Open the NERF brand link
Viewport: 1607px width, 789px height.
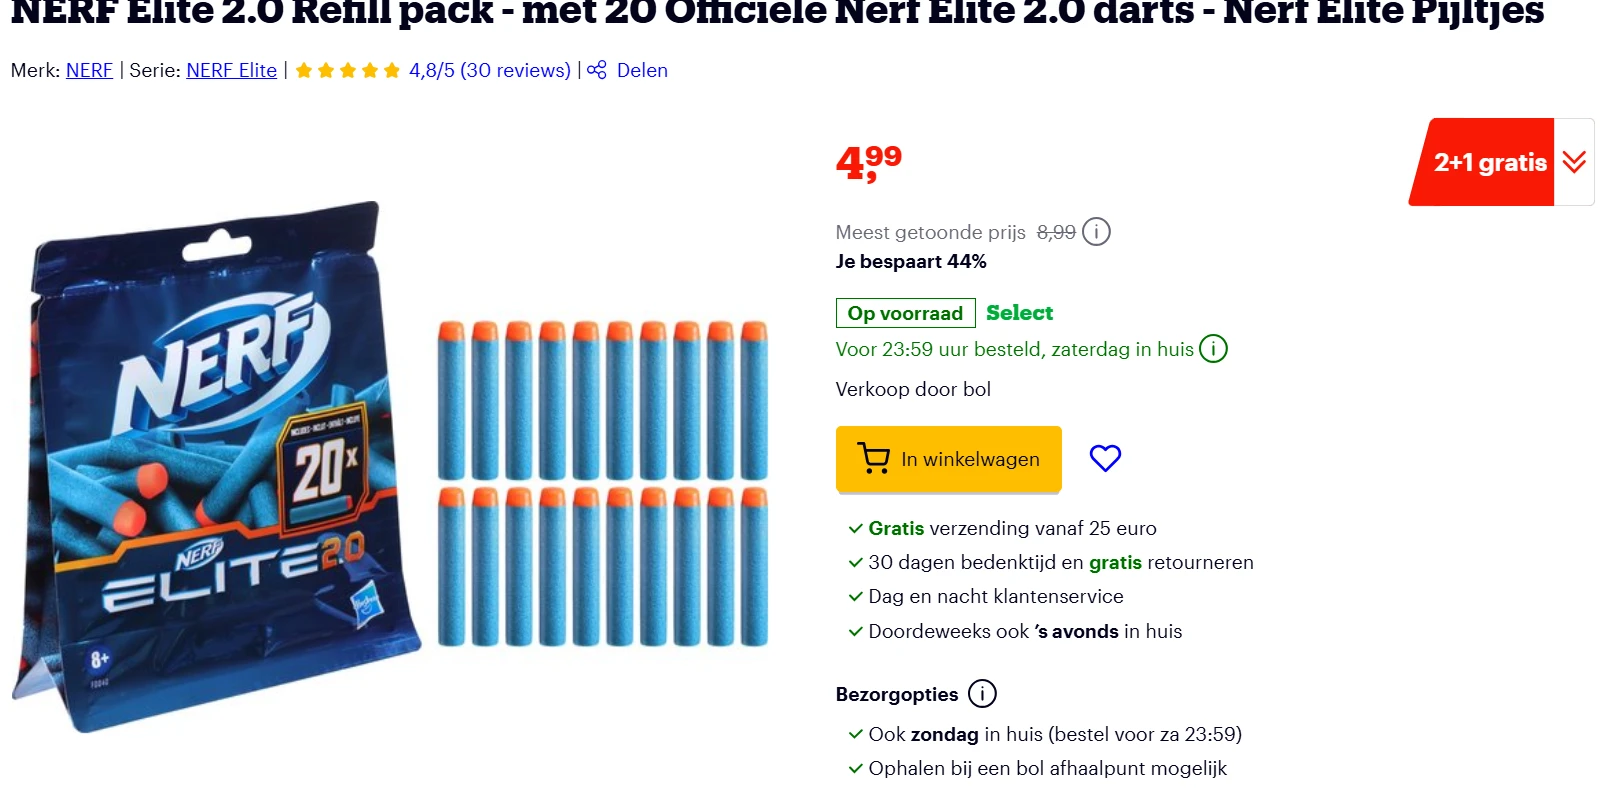click(88, 70)
